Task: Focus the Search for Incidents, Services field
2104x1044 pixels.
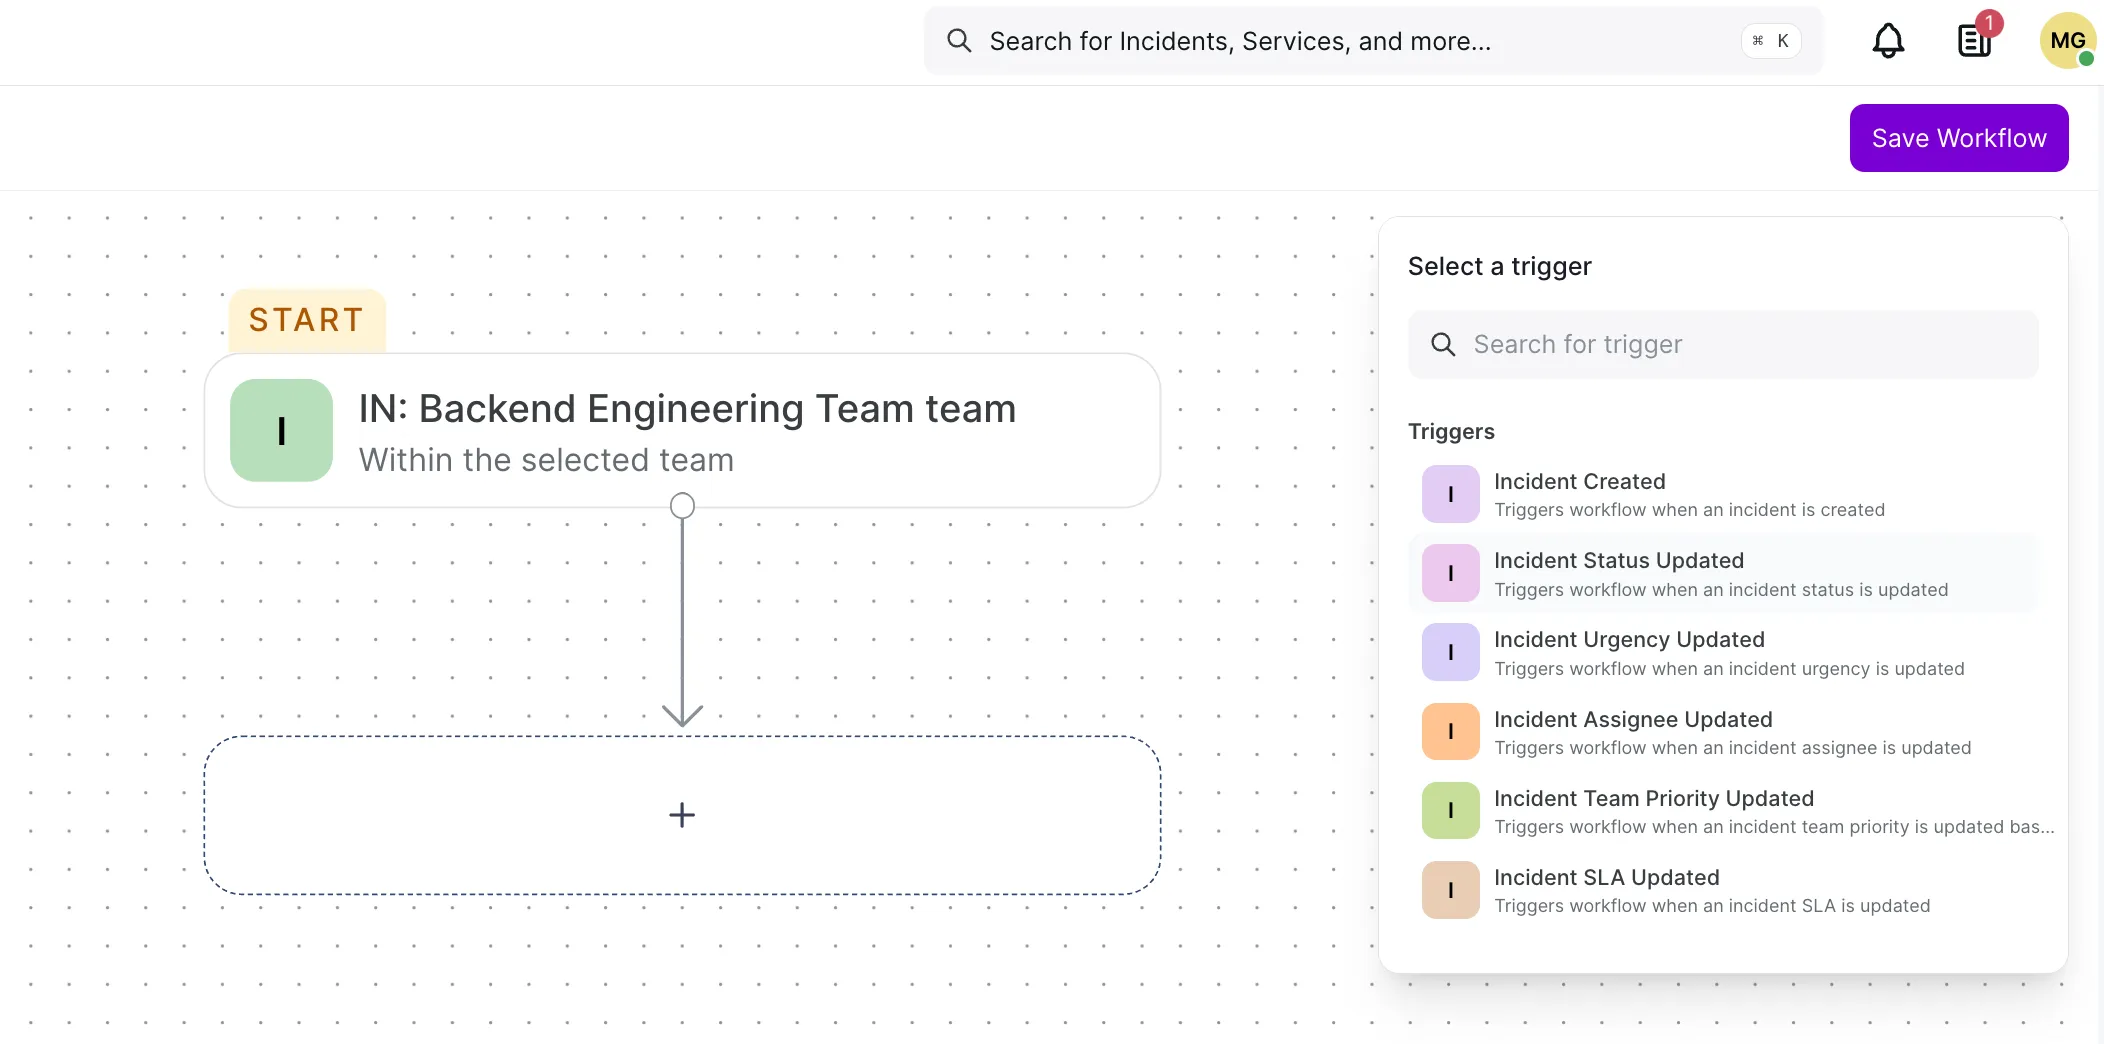Action: pos(1373,41)
